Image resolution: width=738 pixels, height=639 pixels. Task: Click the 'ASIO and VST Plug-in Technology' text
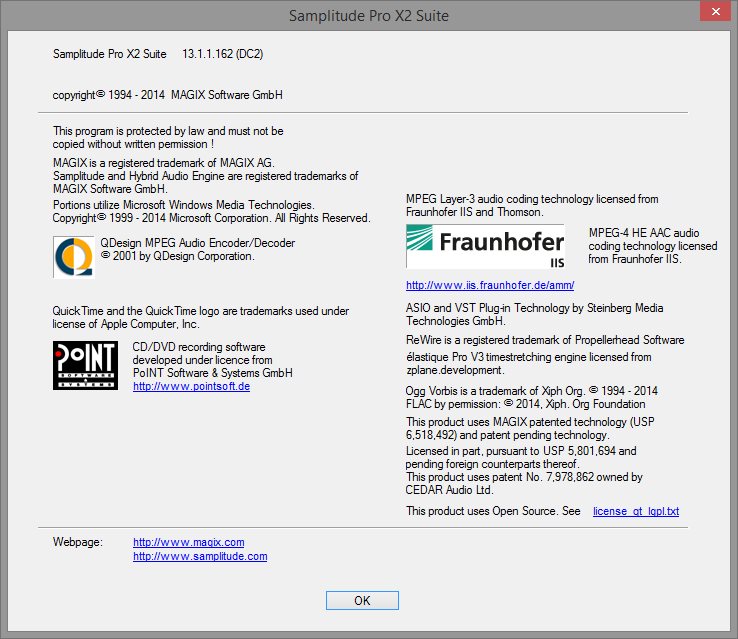534,314
